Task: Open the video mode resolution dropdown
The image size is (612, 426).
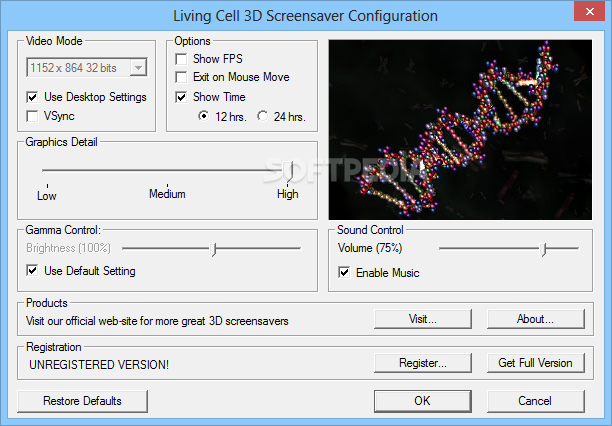Action: [x=138, y=68]
